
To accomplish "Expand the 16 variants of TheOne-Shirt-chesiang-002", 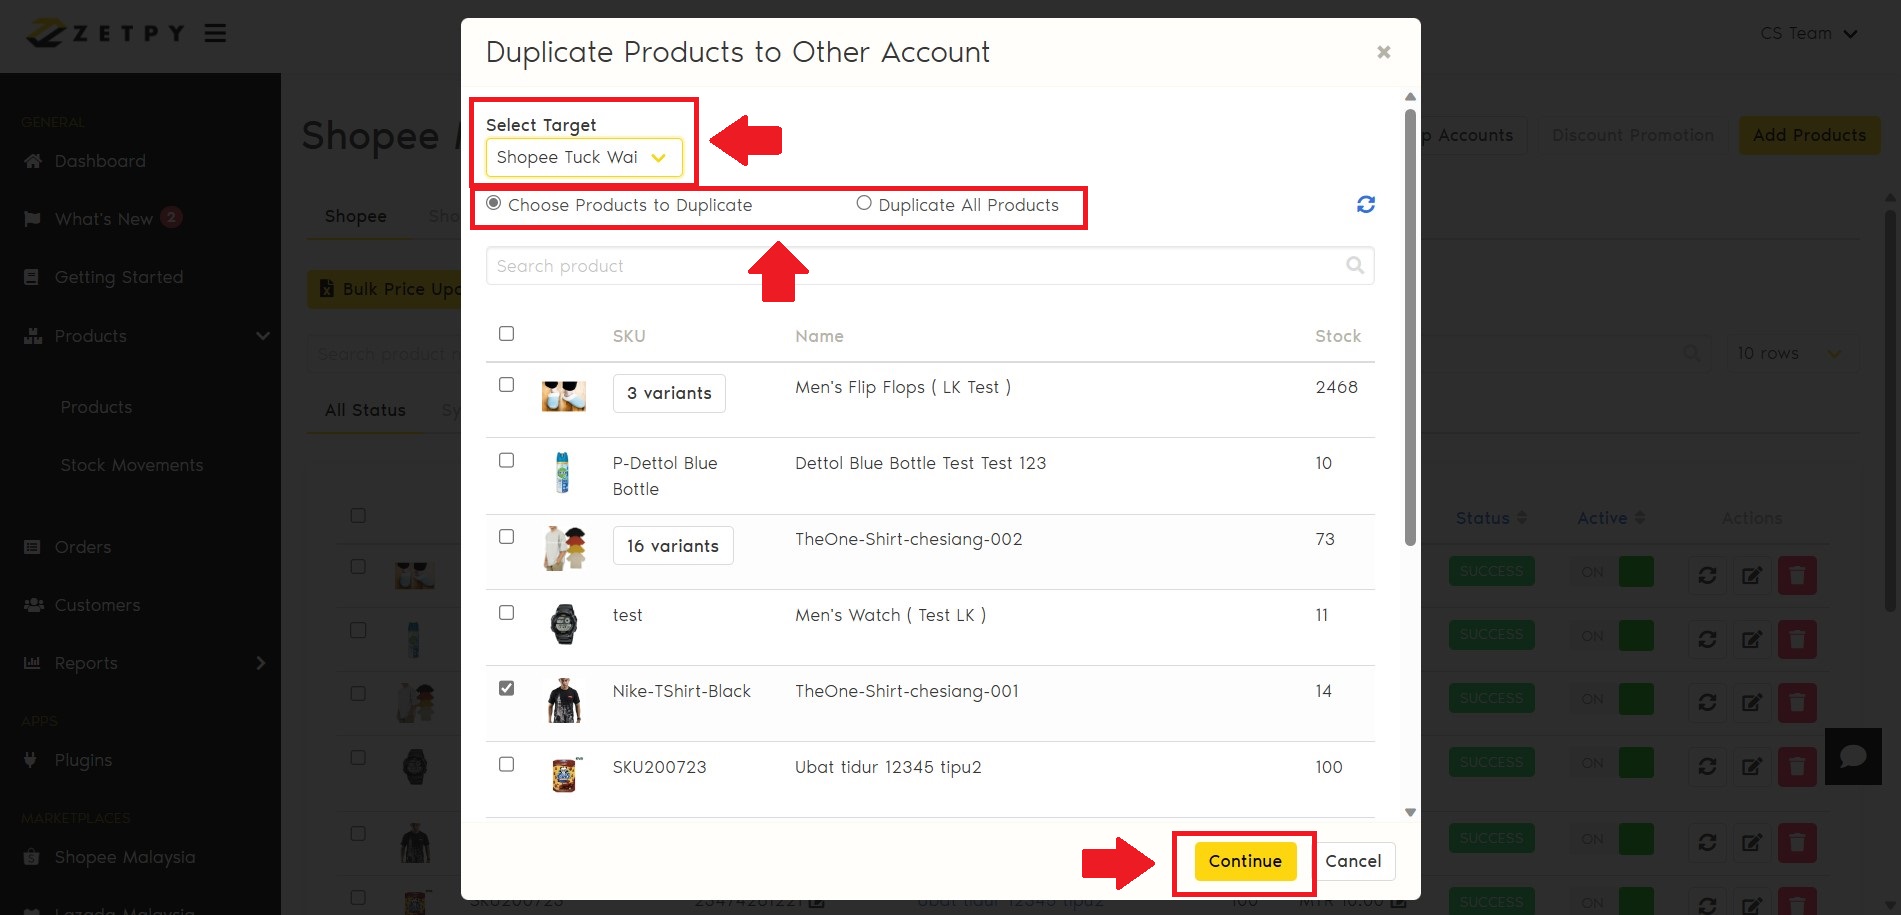I will pyautogui.click(x=672, y=546).
